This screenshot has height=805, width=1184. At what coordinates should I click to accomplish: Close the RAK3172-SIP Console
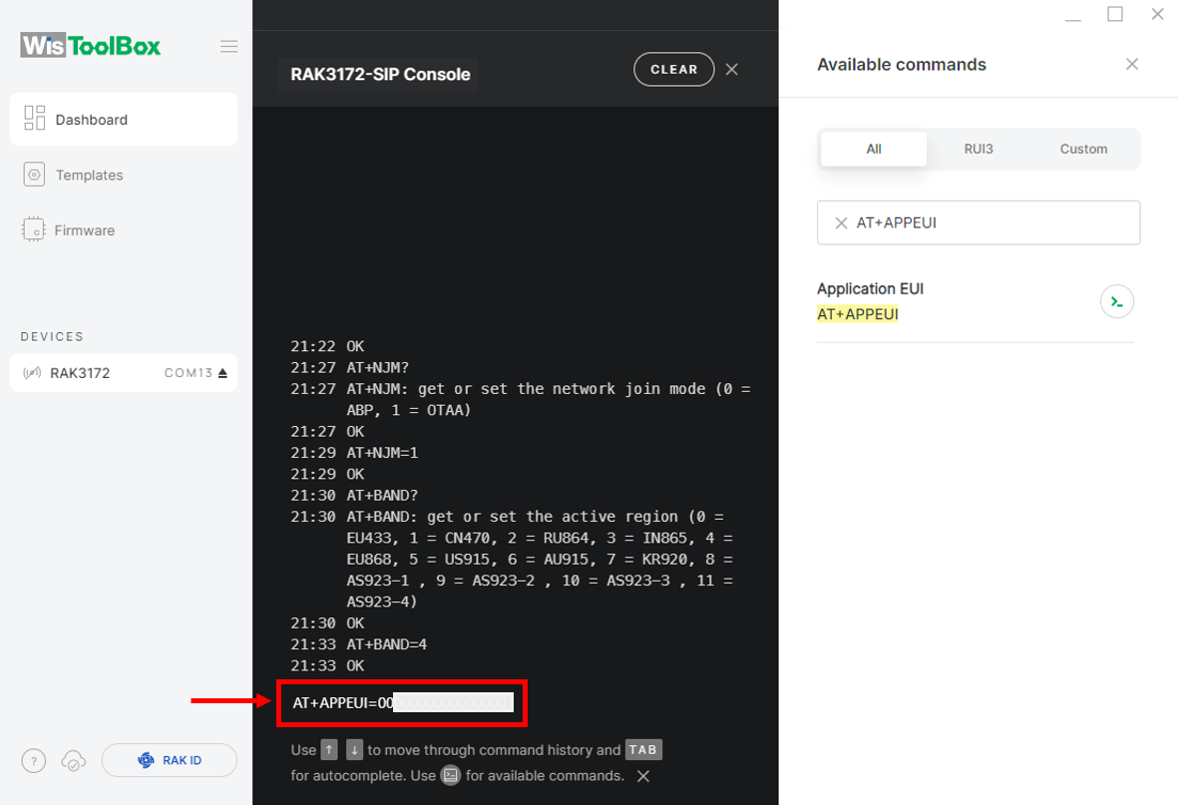coord(732,69)
